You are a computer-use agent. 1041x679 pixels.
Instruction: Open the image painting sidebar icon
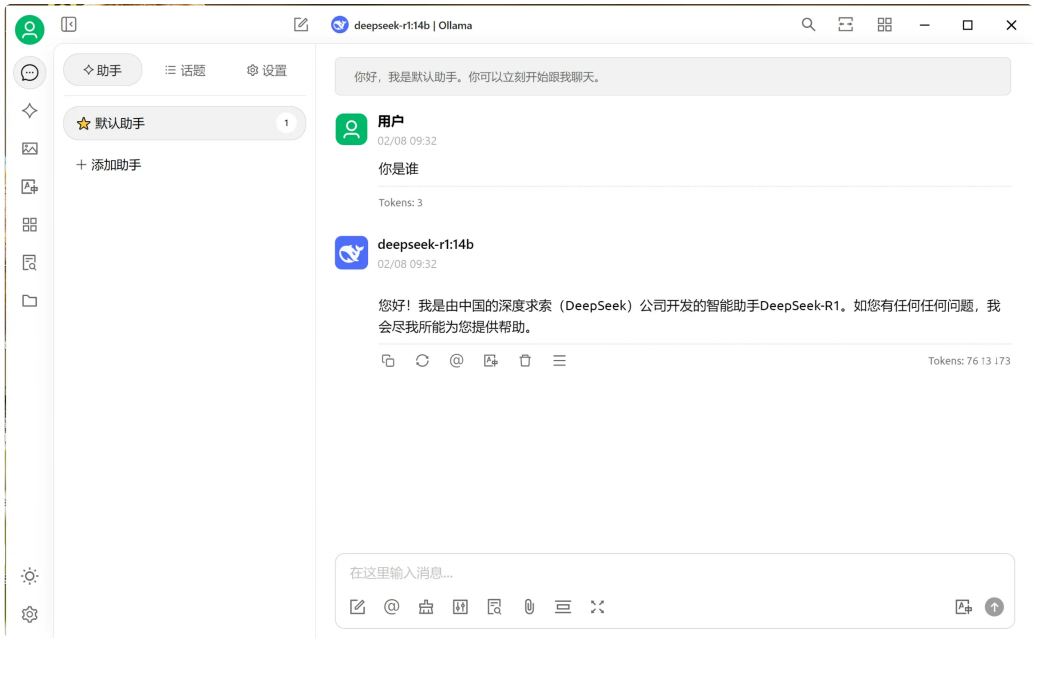(x=29, y=149)
